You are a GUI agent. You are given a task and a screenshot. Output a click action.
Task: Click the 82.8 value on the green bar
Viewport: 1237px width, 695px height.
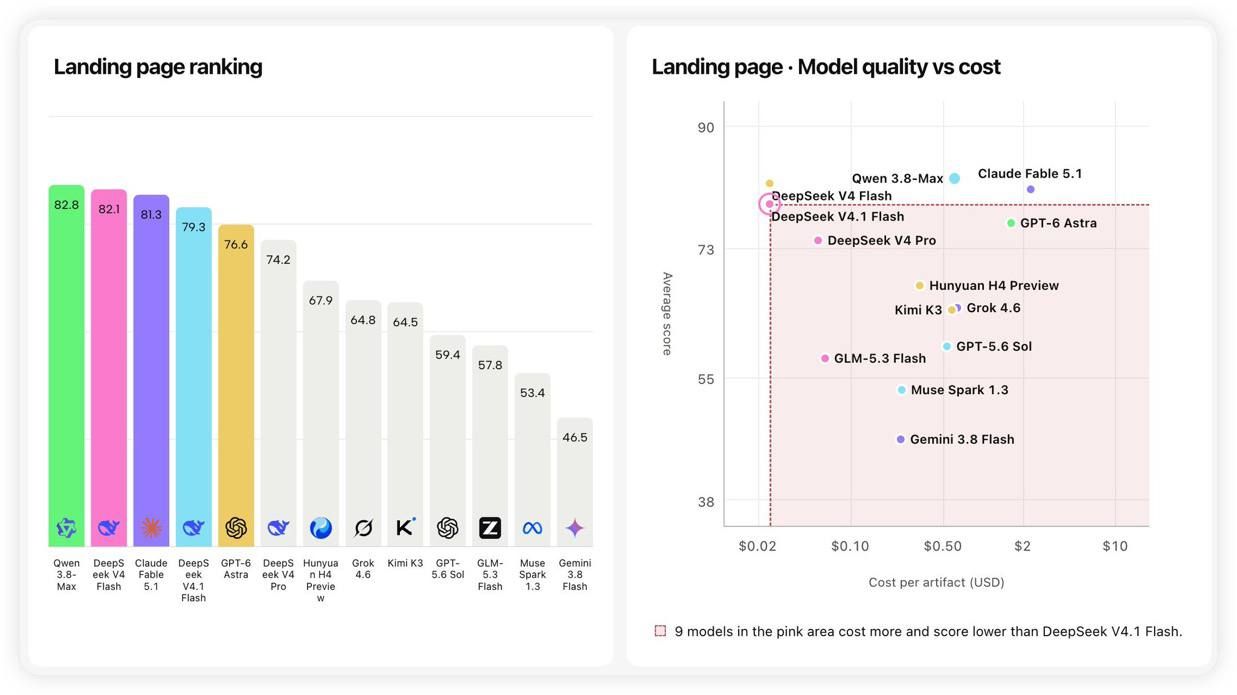pyautogui.click(x=66, y=204)
